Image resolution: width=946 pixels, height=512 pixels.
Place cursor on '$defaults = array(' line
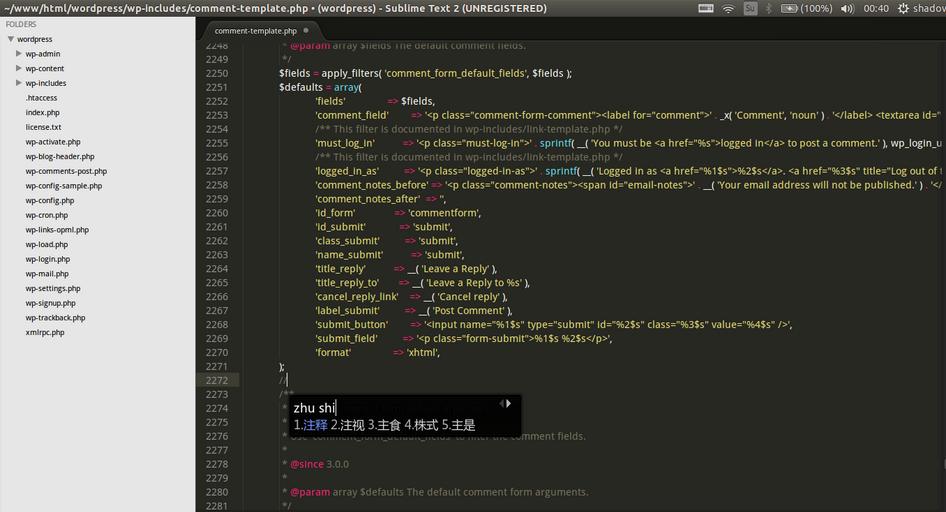[320, 87]
